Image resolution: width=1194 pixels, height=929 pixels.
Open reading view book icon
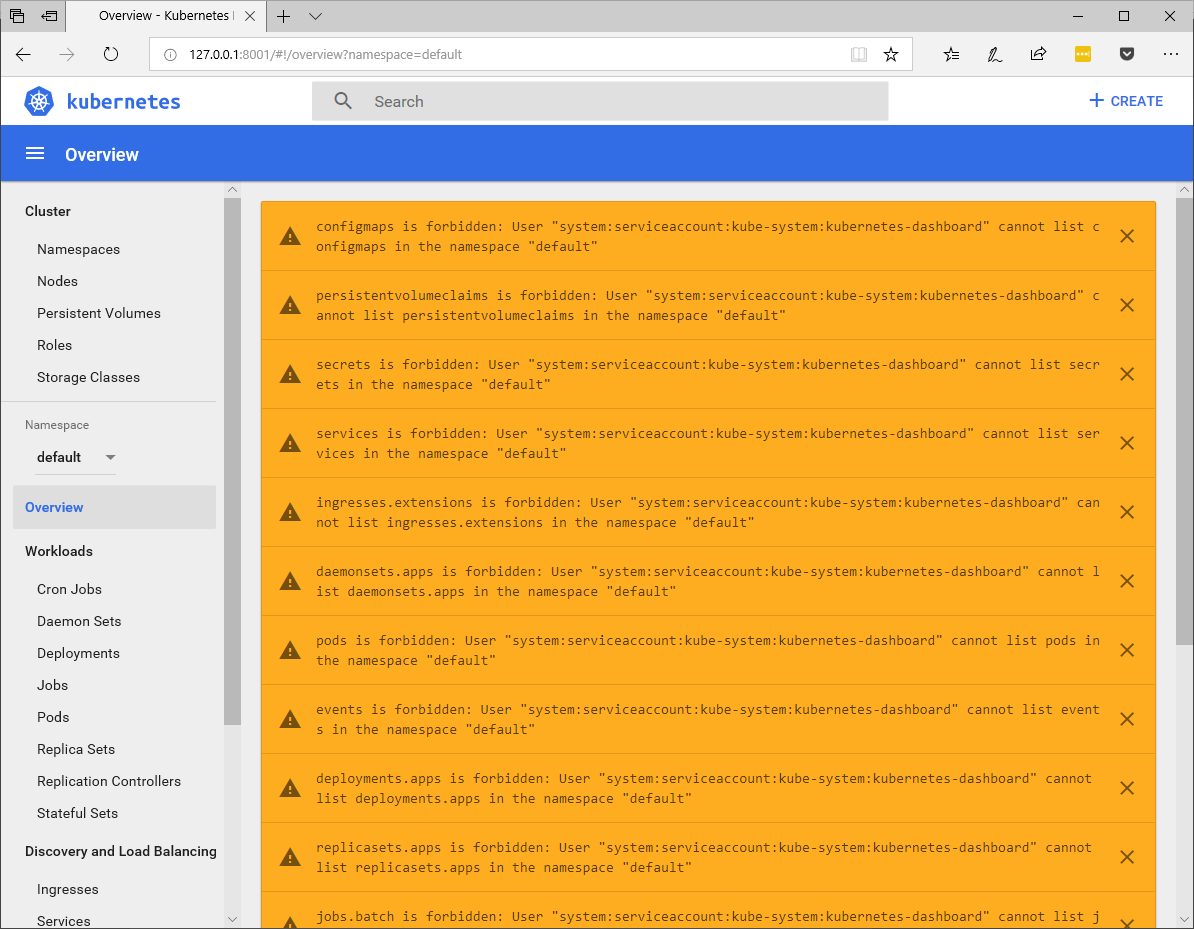859,54
